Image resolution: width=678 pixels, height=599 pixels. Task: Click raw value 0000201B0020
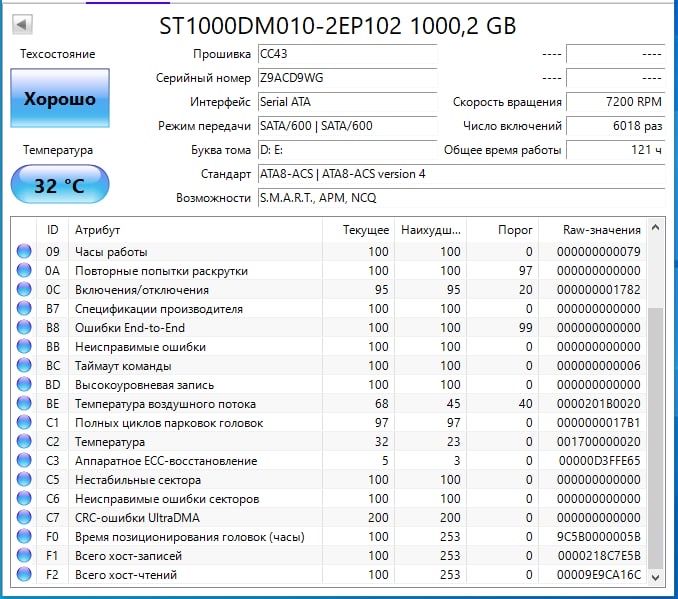coord(598,404)
